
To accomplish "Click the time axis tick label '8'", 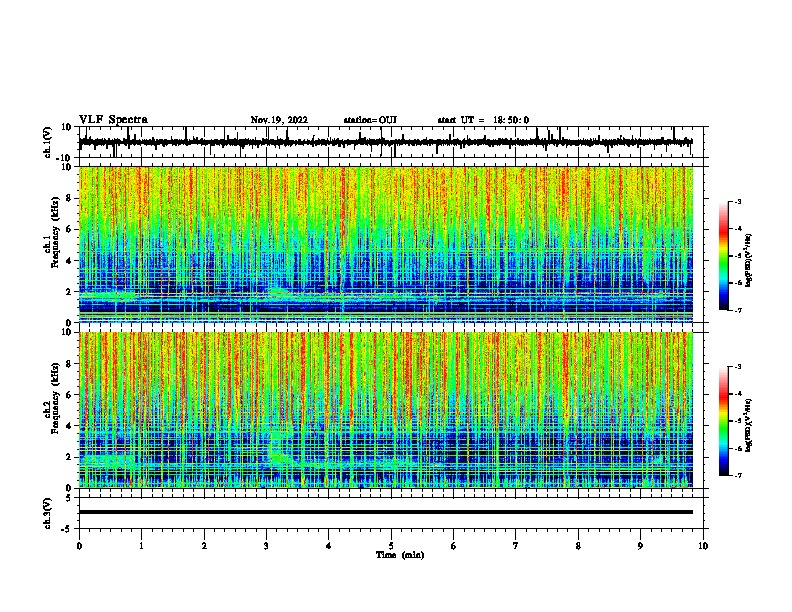I will [x=578, y=546].
